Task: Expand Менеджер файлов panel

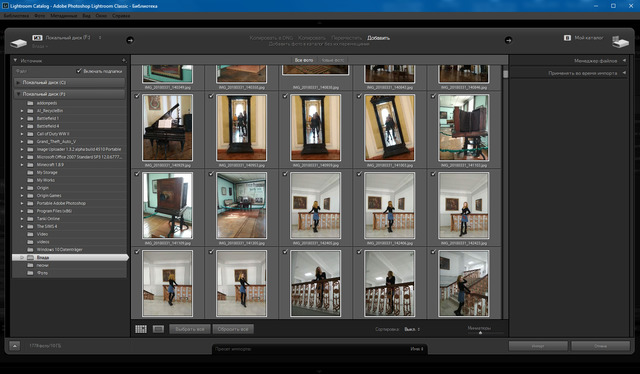Action: click(624, 60)
